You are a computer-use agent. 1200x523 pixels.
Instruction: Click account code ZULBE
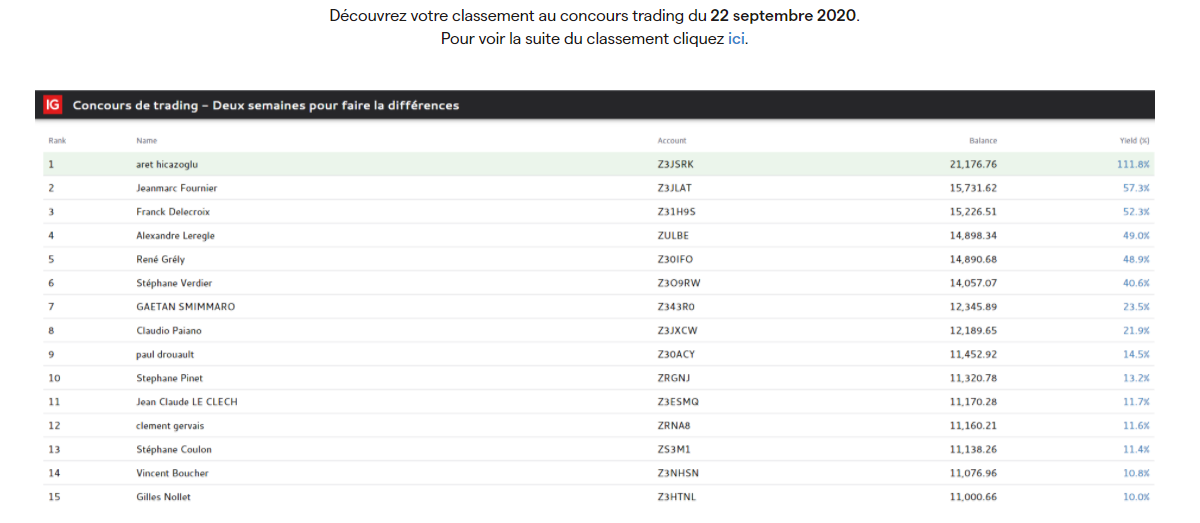click(x=673, y=236)
